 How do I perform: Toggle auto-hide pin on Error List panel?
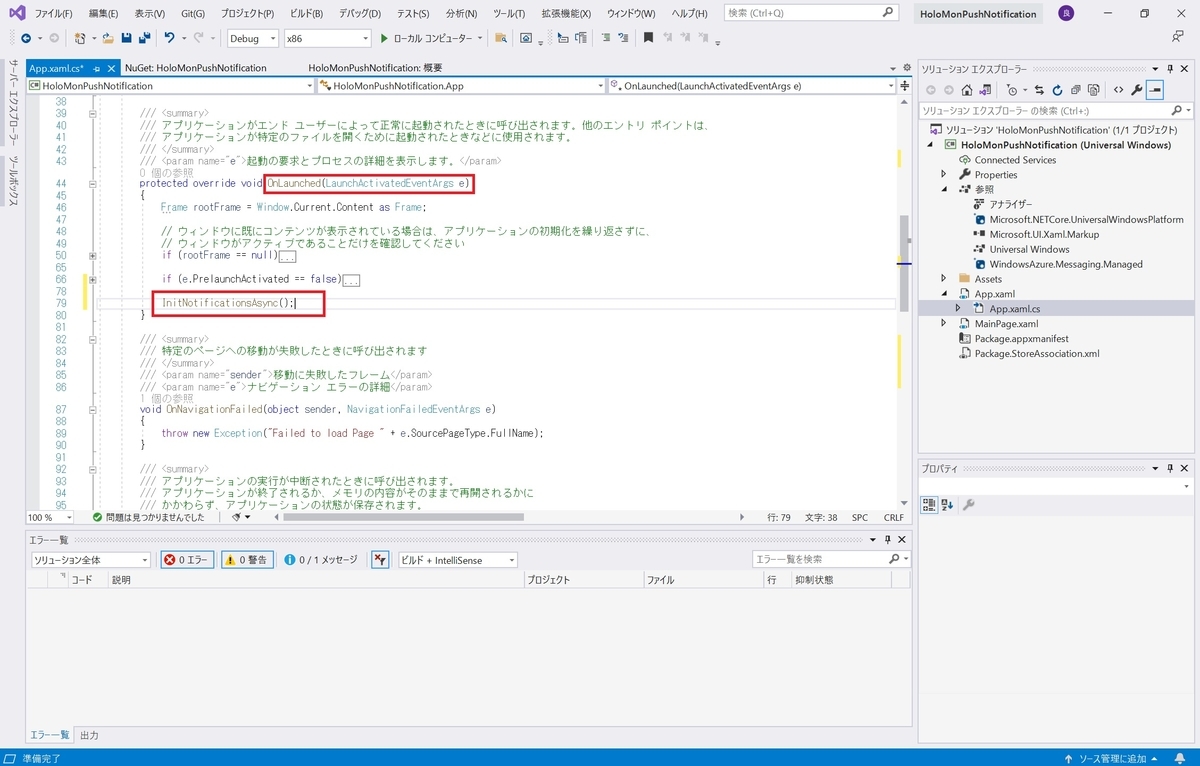pos(890,539)
